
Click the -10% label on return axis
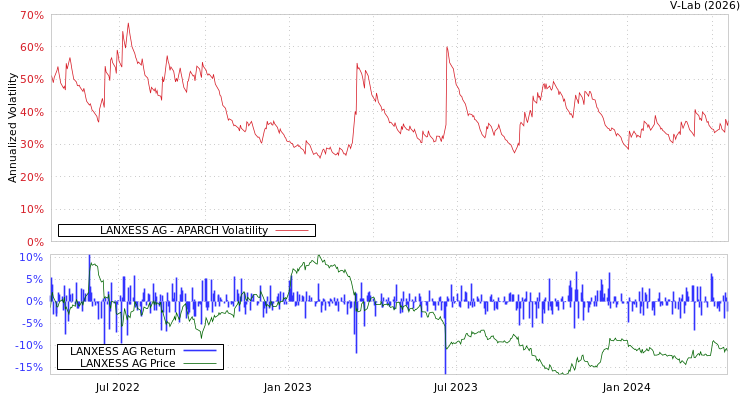[x=31, y=346]
